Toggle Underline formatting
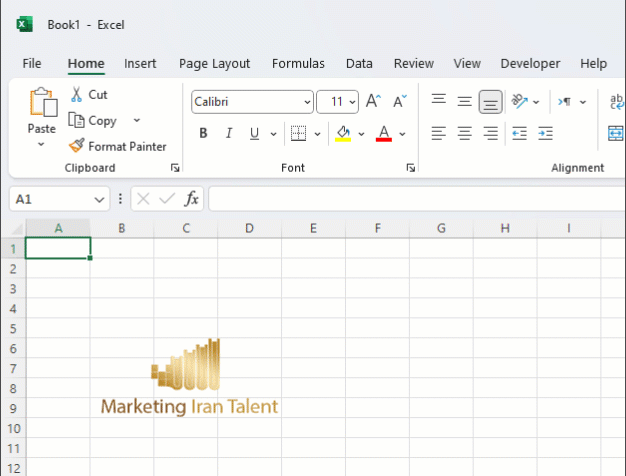Viewport: 626px width, 476px height. (254, 133)
